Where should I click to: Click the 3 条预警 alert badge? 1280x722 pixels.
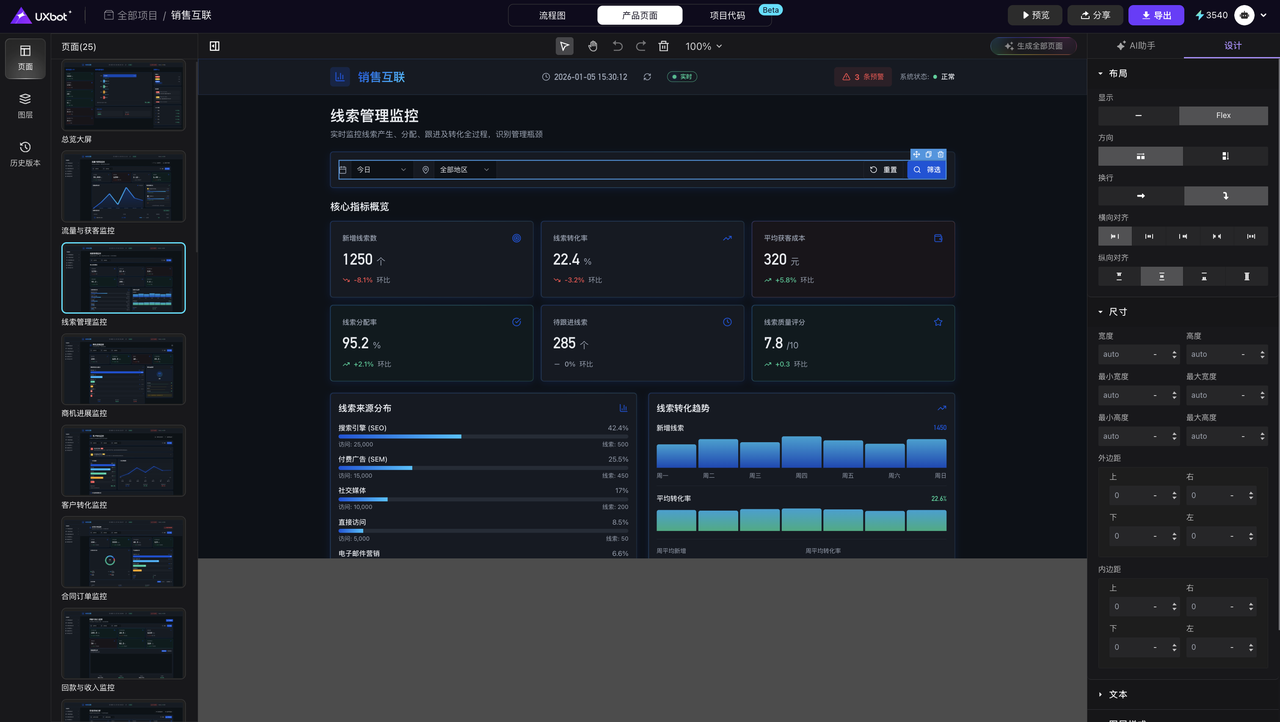coord(863,77)
